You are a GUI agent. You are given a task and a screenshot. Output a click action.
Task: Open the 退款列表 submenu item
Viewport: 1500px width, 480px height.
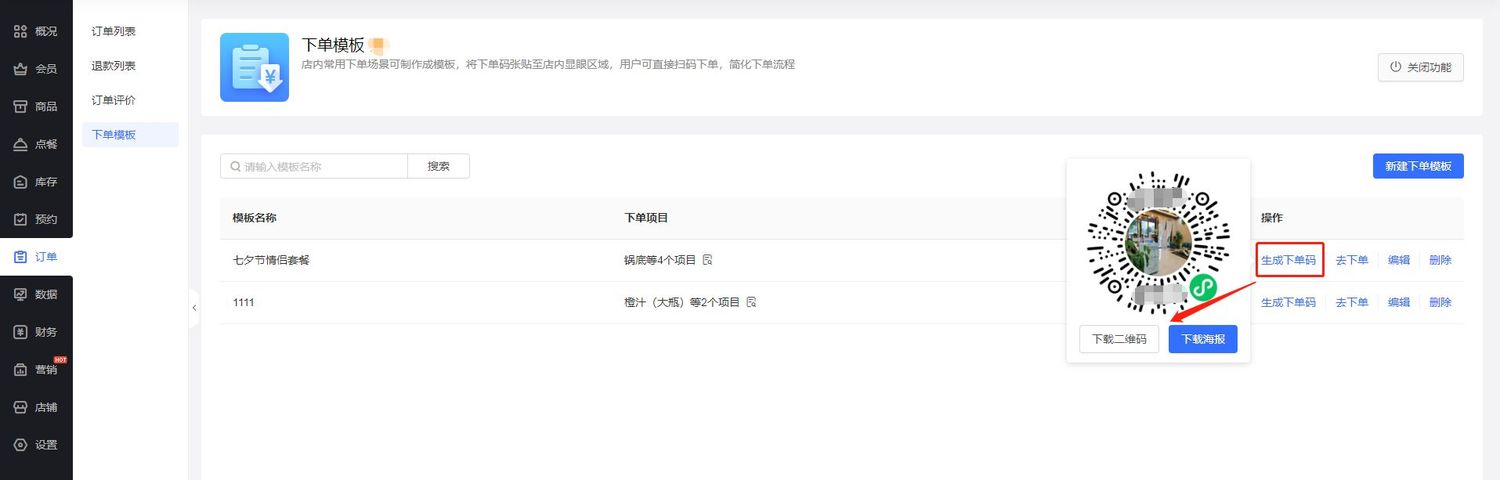pyautogui.click(x=114, y=66)
